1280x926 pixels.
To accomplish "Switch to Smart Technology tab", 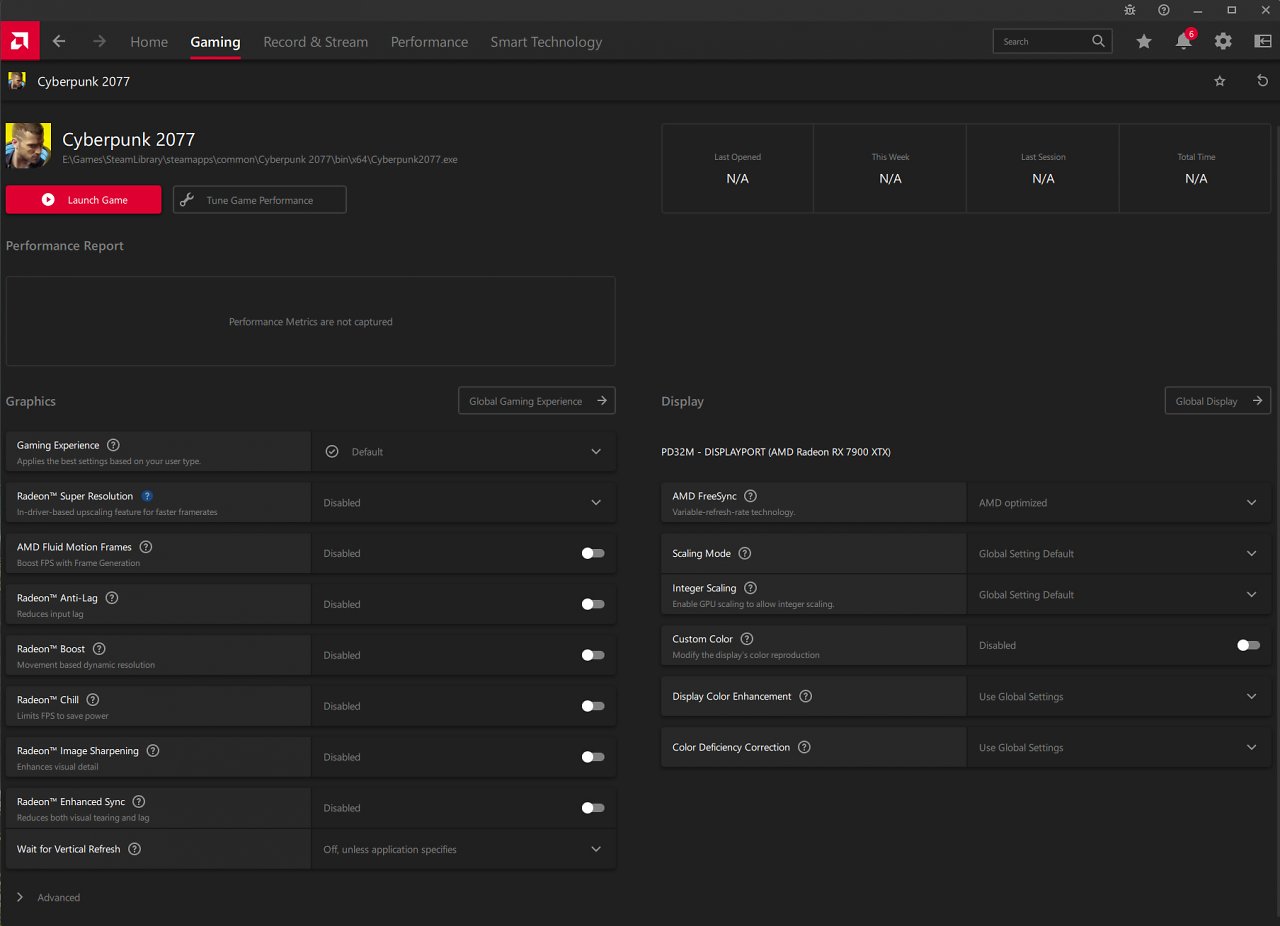I will [x=546, y=42].
